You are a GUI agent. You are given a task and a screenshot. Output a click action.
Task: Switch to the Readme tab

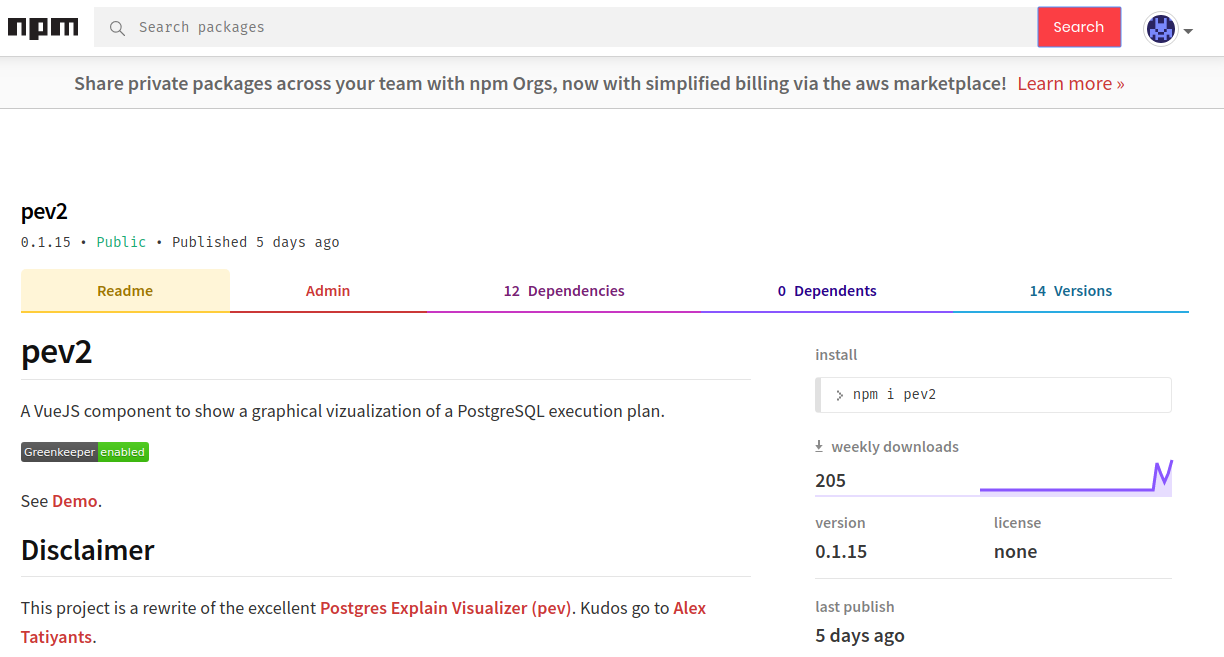125,291
